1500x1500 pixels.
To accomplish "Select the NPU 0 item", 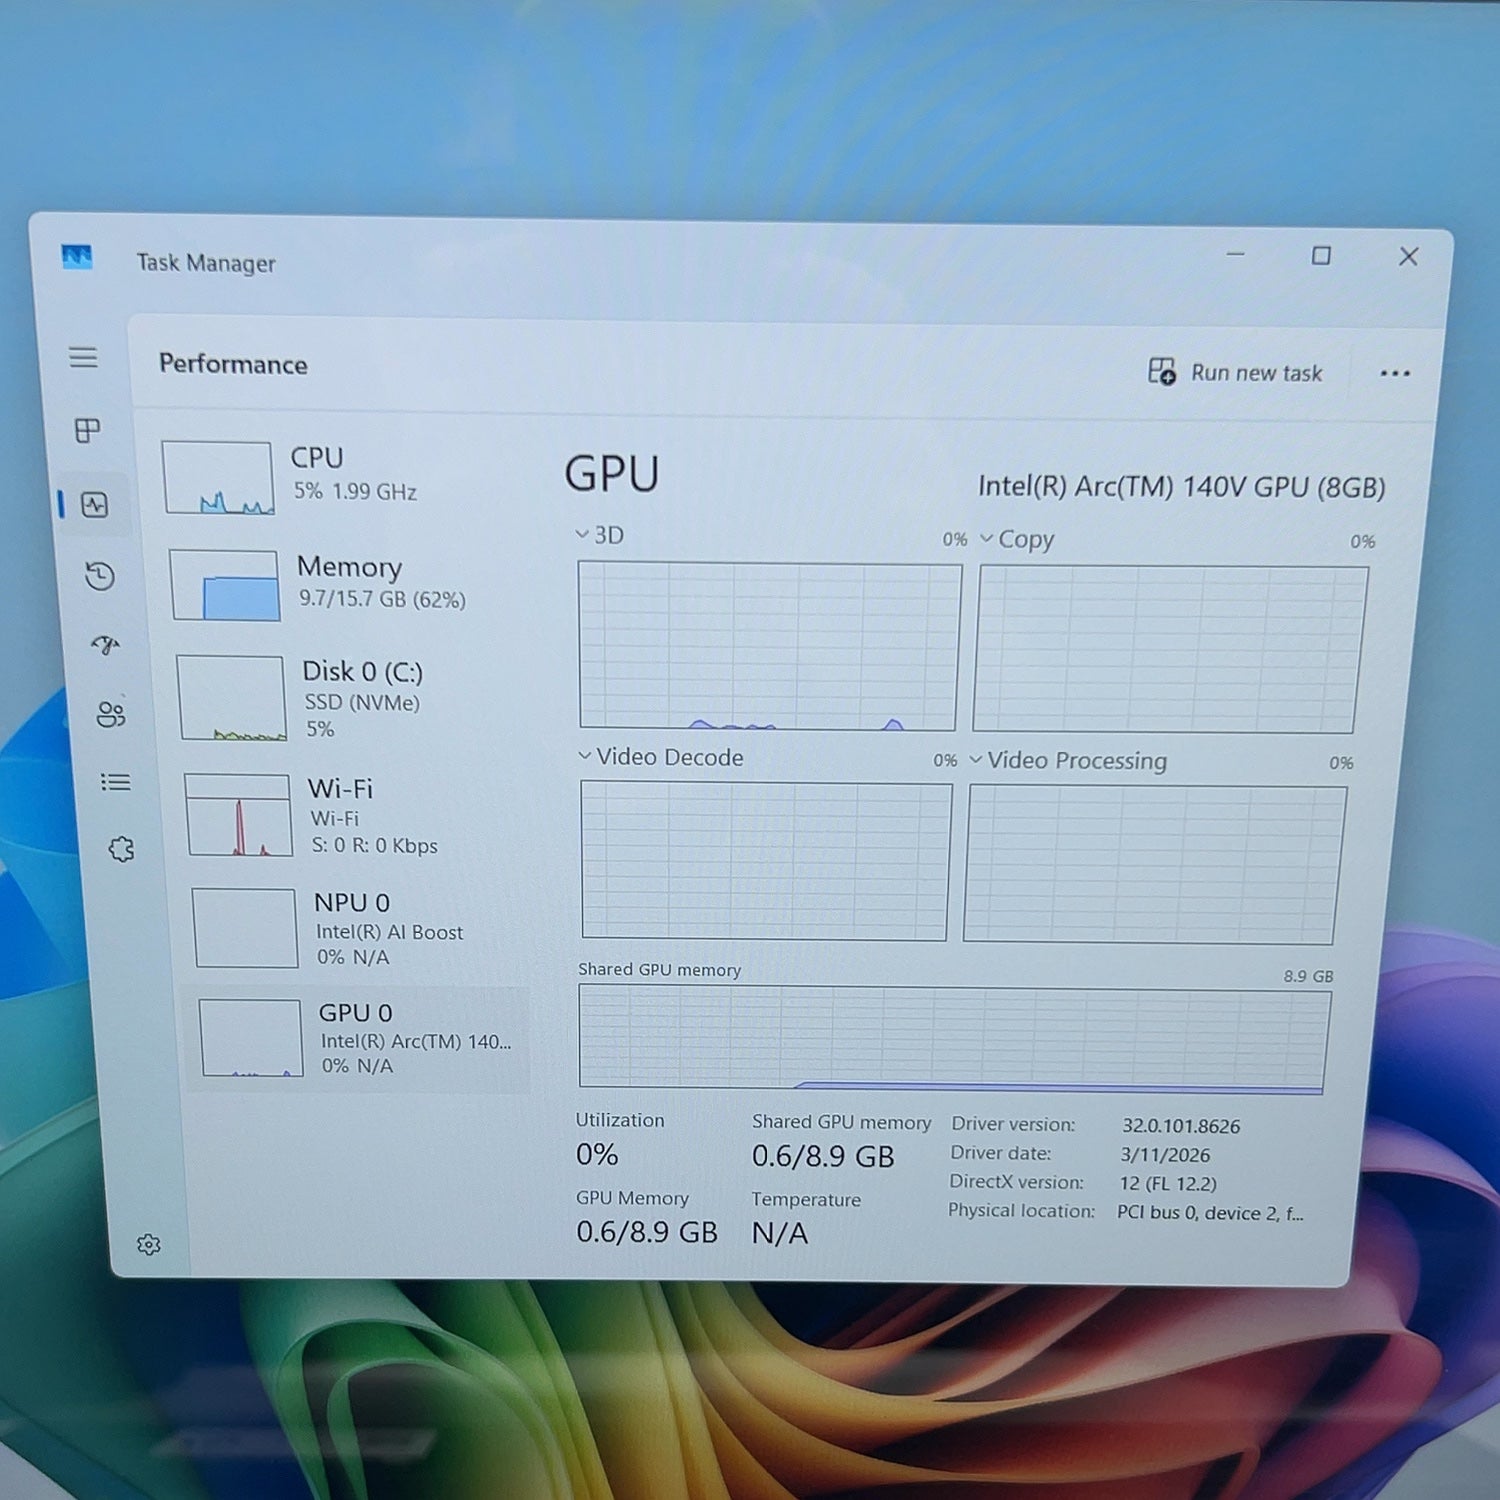I will [x=358, y=928].
